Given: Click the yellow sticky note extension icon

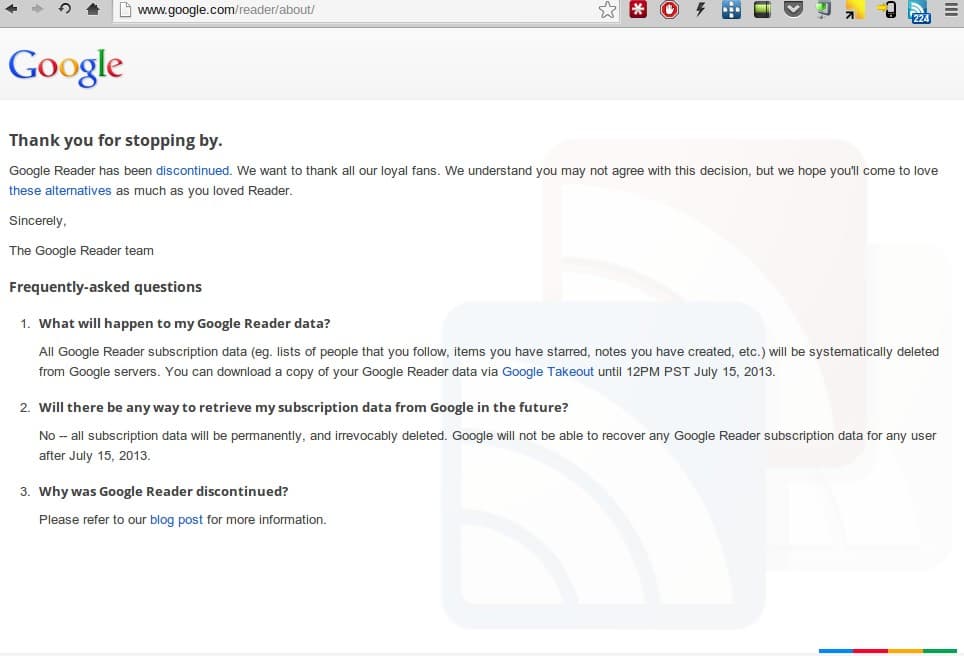Looking at the screenshot, I should tap(855, 9).
